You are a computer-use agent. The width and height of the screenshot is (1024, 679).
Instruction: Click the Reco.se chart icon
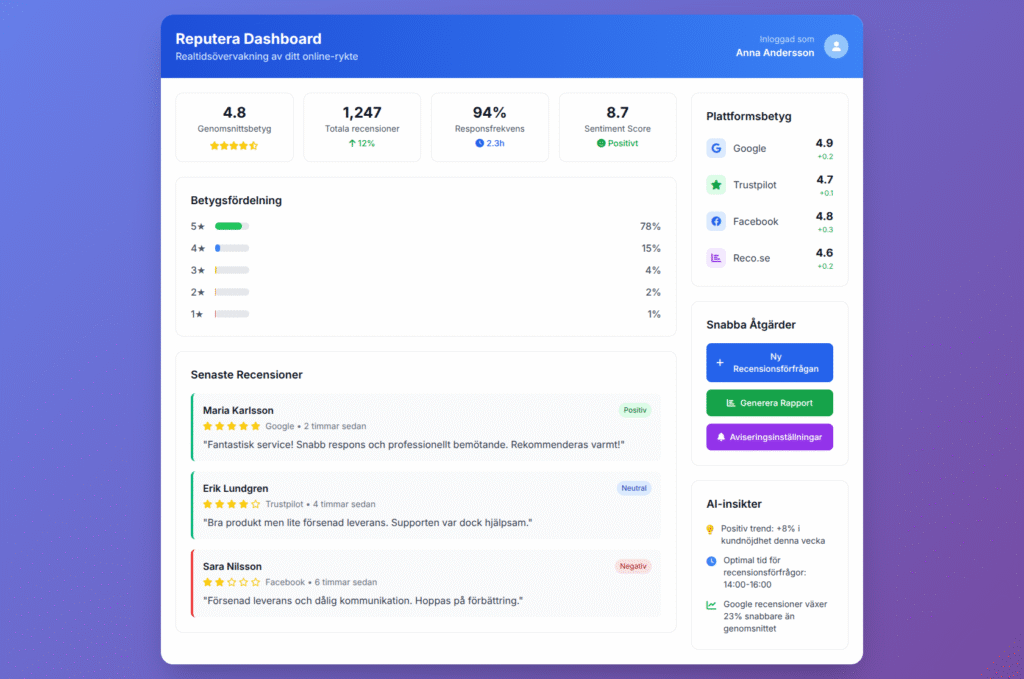(x=716, y=258)
